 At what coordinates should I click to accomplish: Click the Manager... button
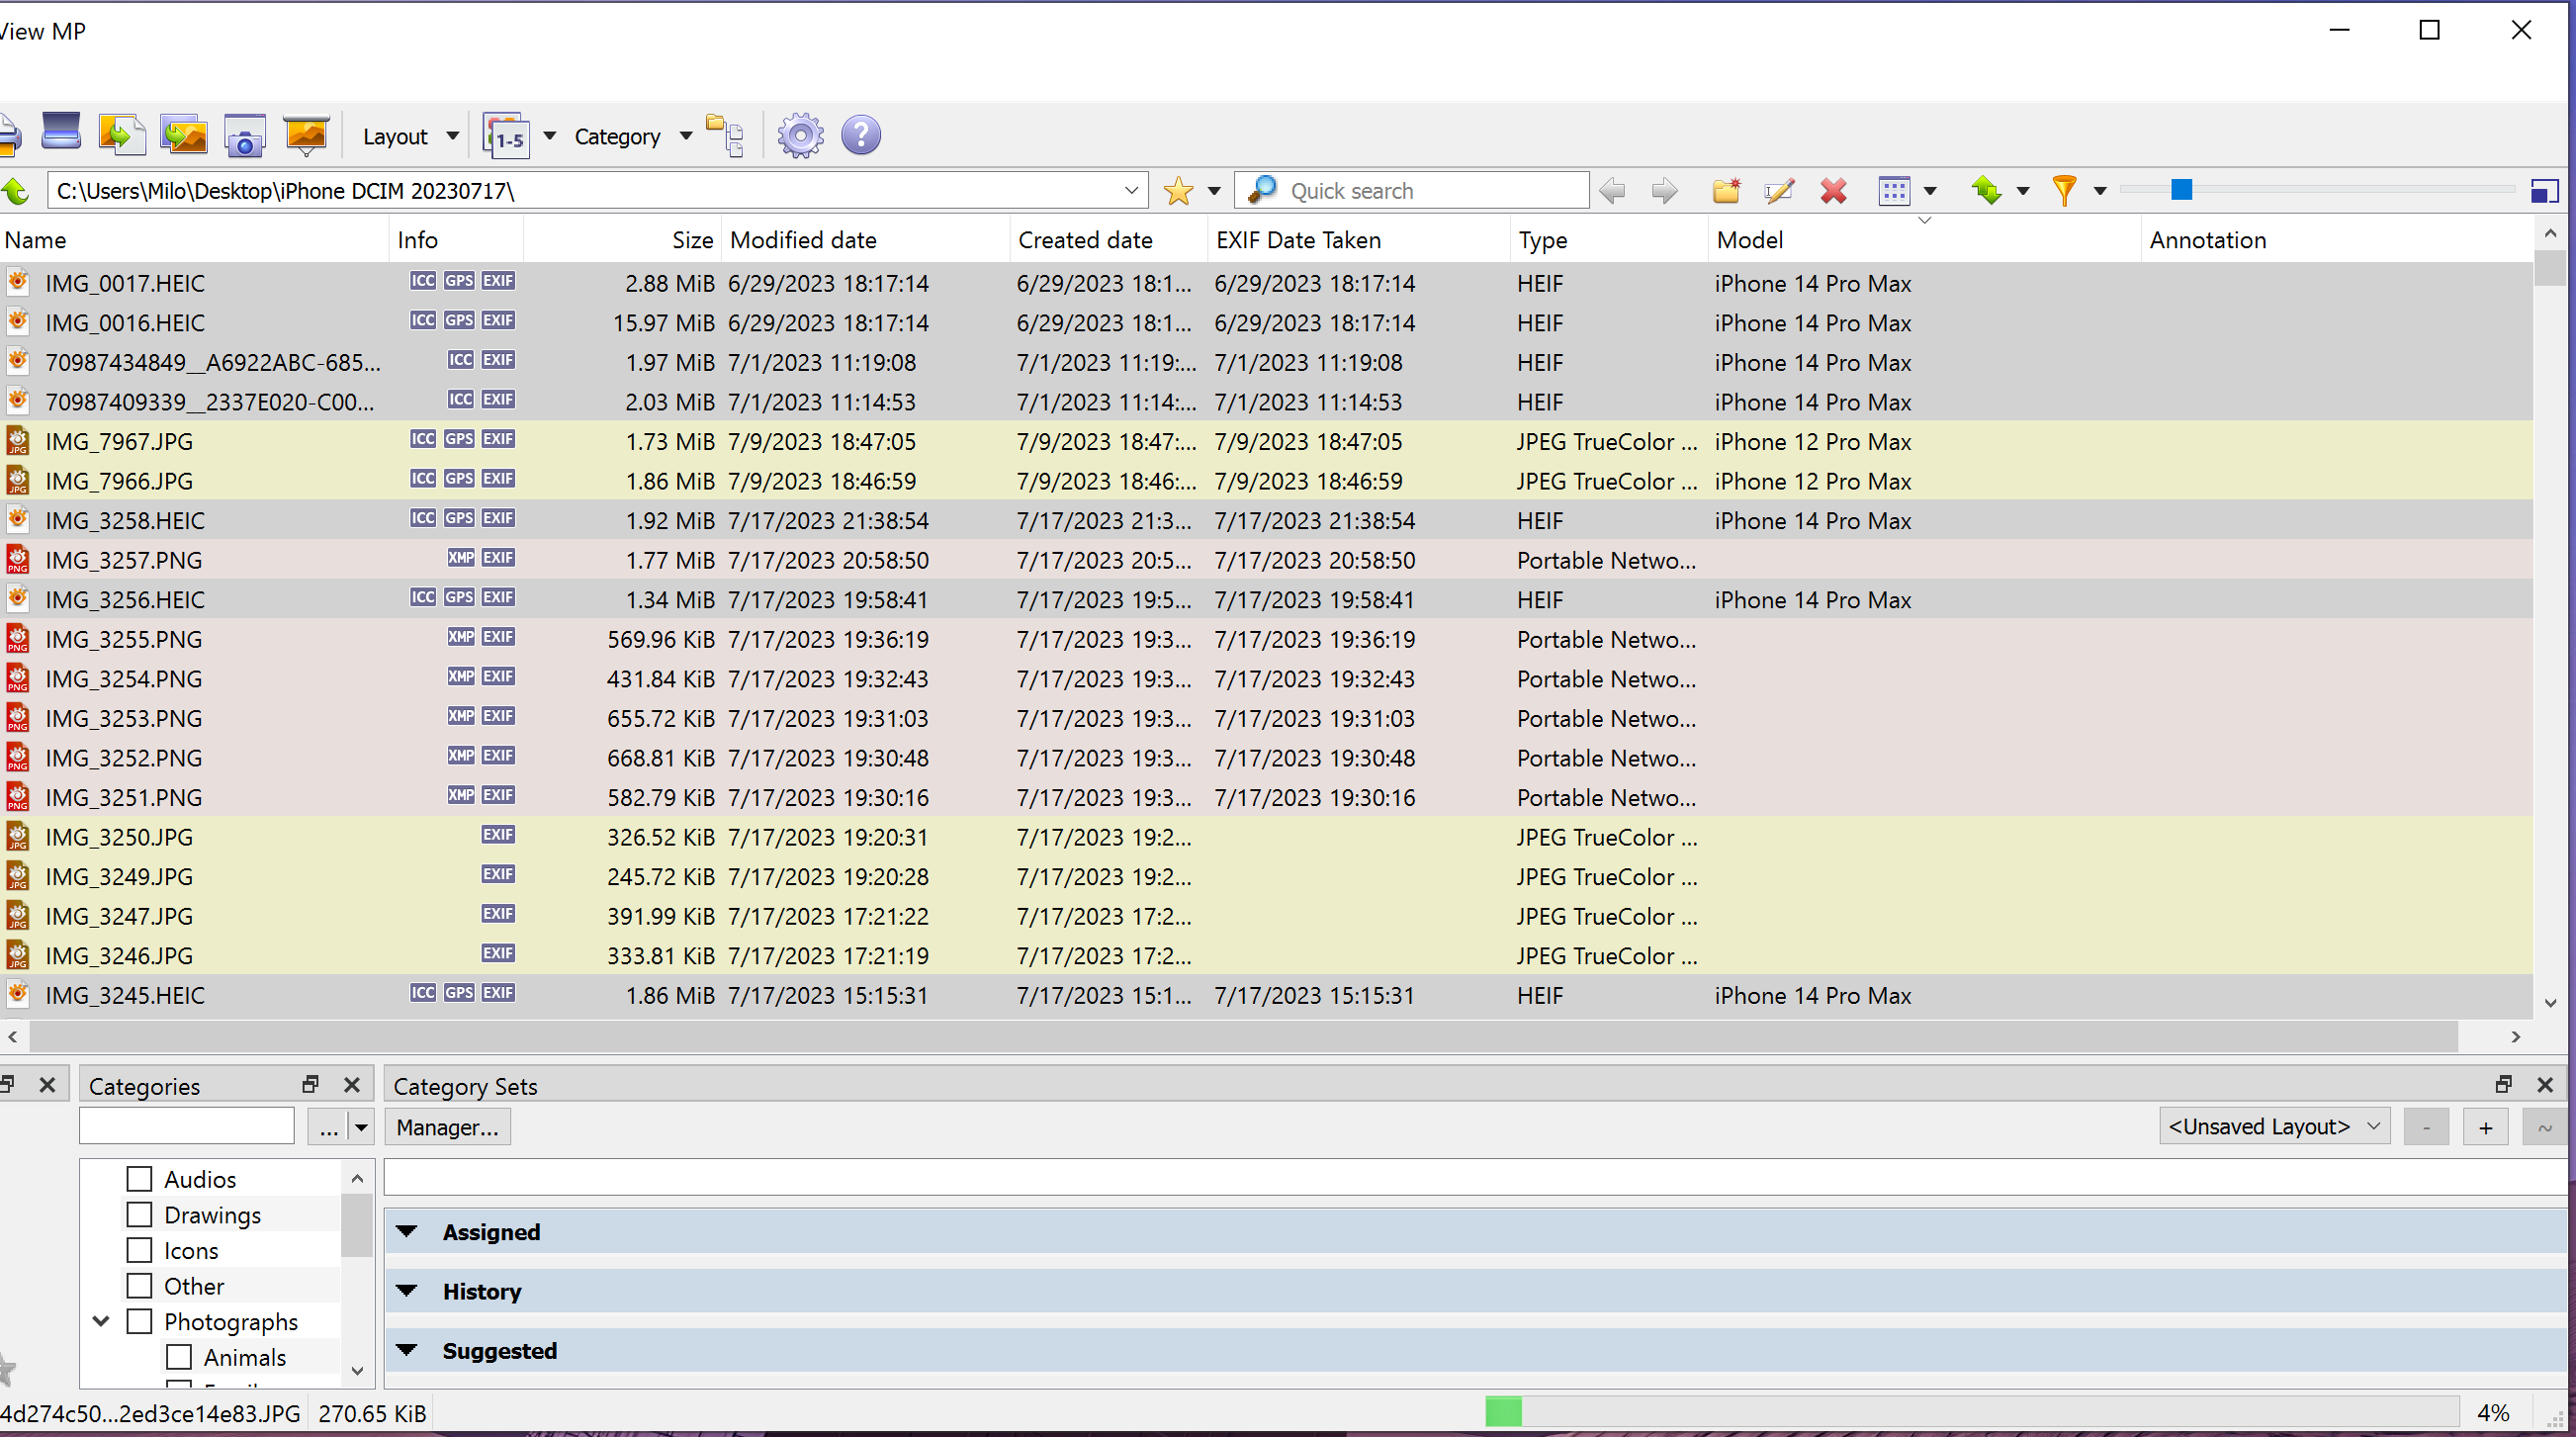point(447,1127)
